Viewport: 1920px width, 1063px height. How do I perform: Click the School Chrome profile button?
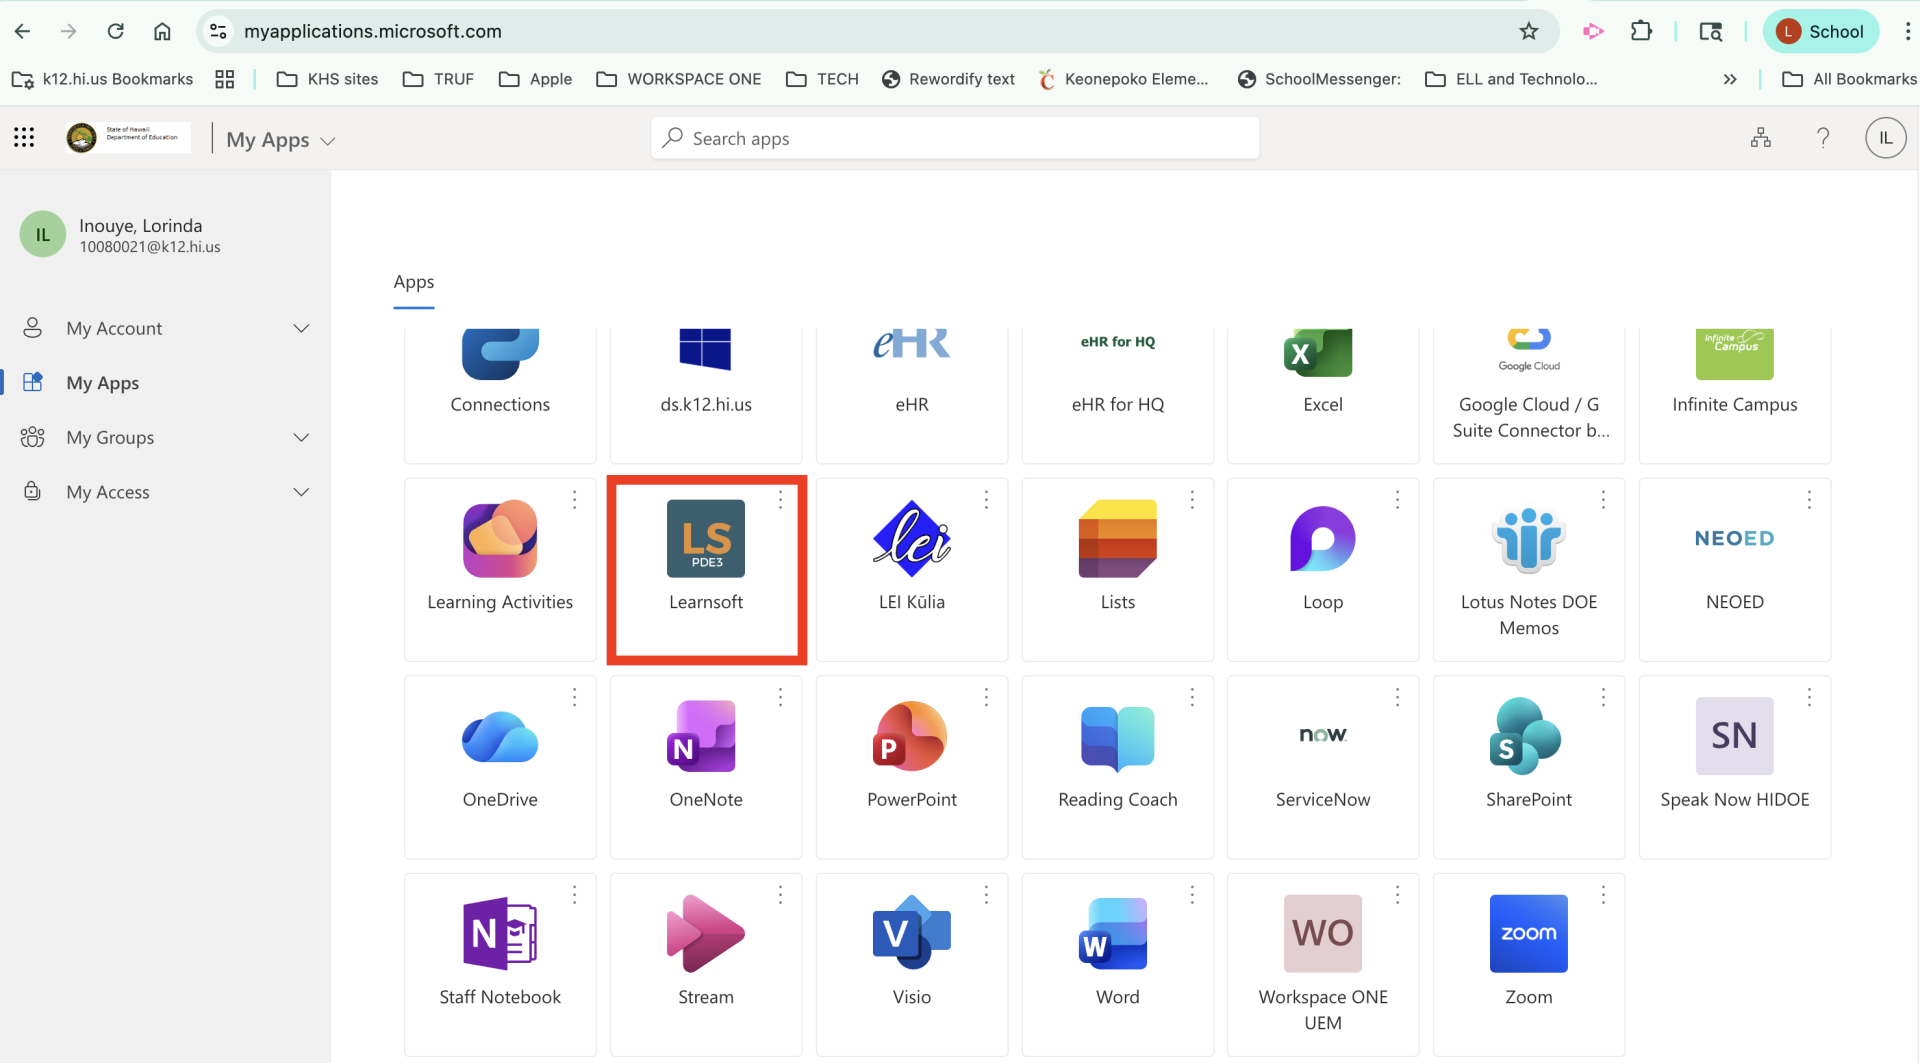[1820, 31]
